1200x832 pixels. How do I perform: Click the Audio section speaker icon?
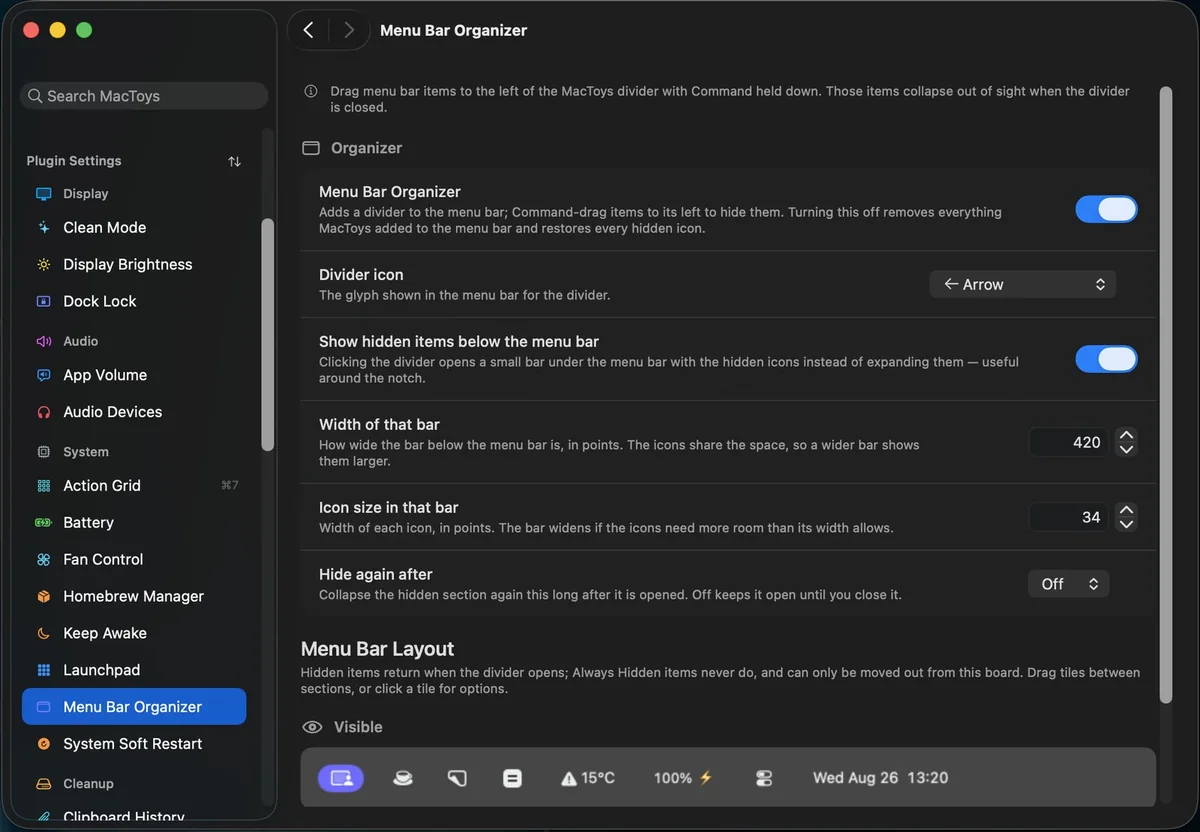(x=44, y=341)
